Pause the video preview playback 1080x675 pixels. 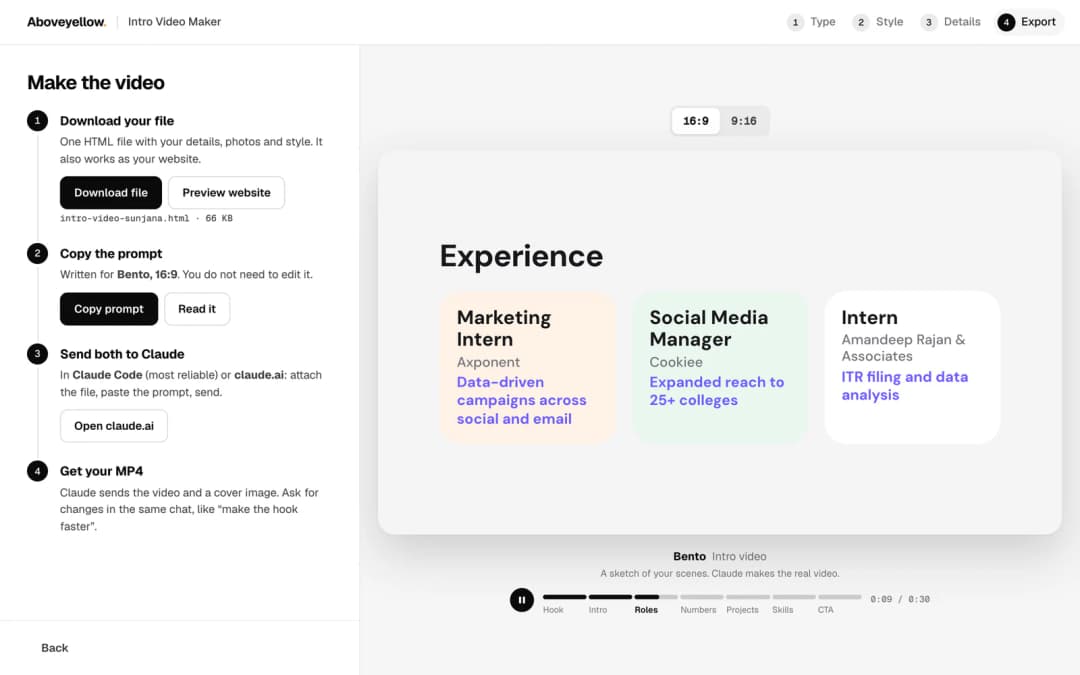click(x=521, y=600)
